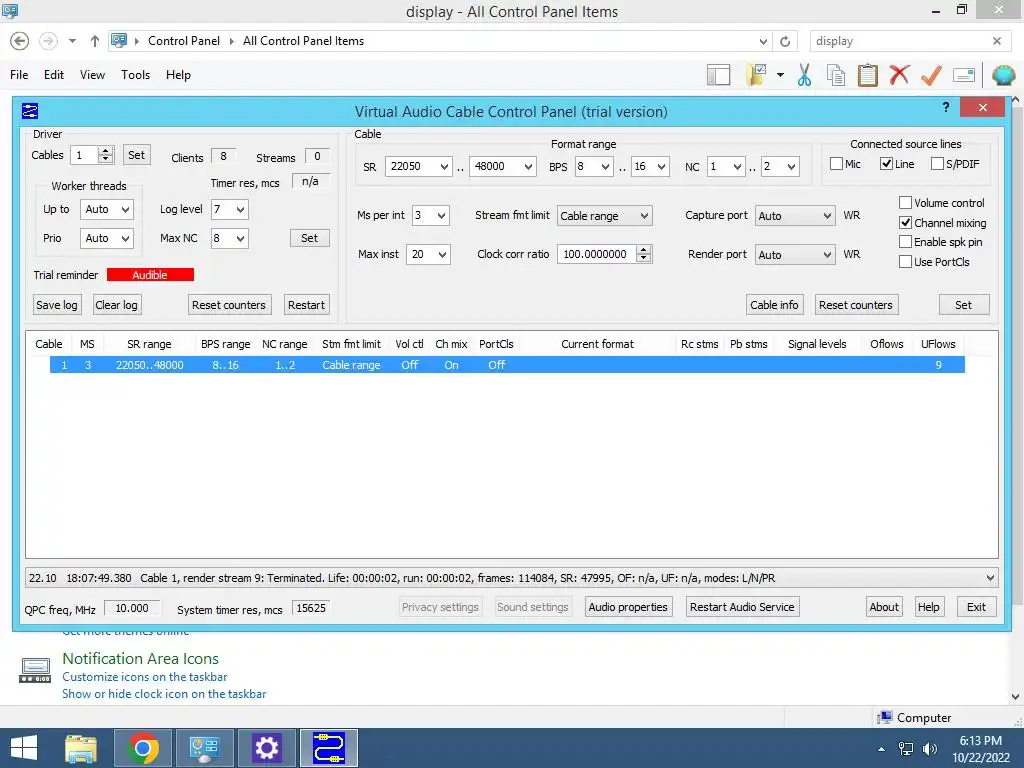Click the driver Restart button

(306, 305)
